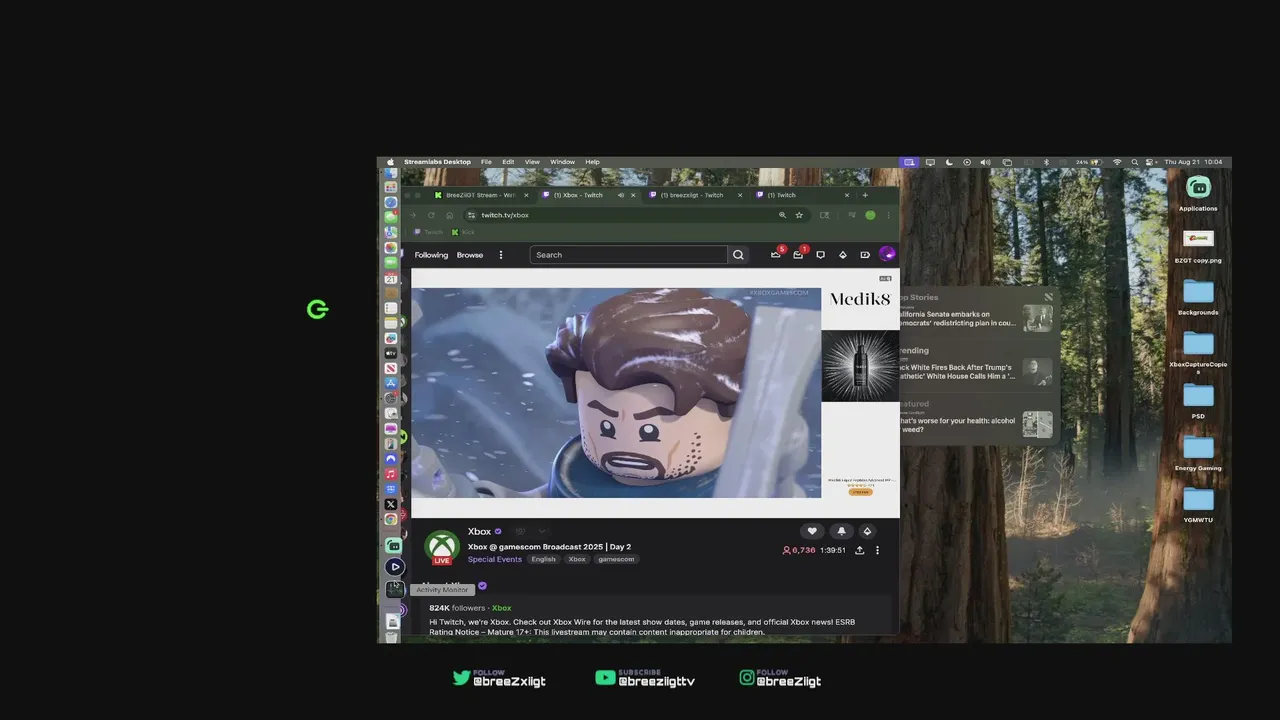The image size is (1280, 720).
Task: Reload the page in the browser
Action: click(x=432, y=215)
